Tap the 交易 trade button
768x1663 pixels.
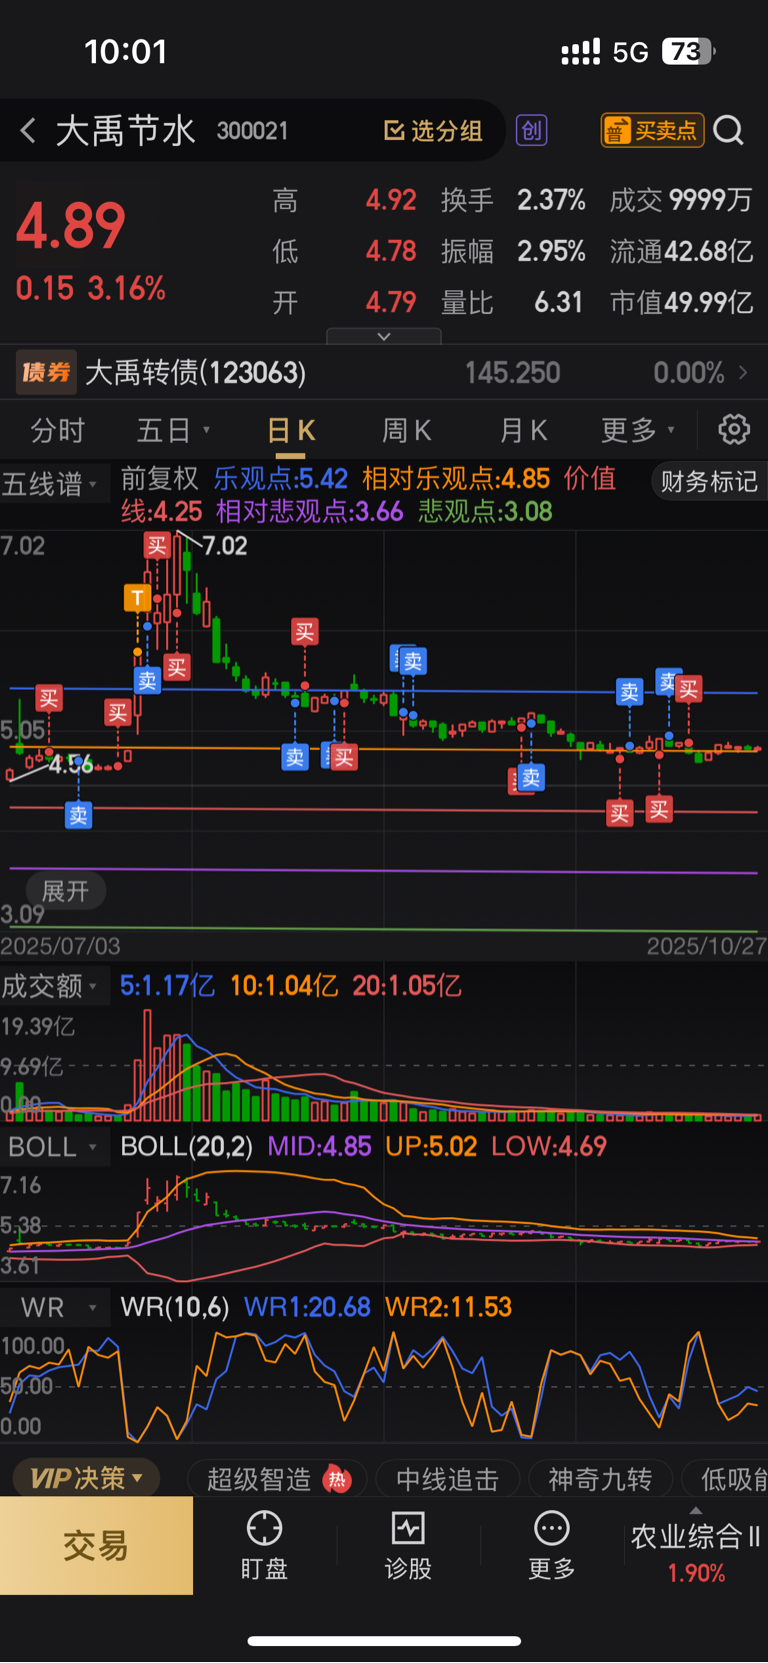pyautogui.click(x=96, y=1545)
